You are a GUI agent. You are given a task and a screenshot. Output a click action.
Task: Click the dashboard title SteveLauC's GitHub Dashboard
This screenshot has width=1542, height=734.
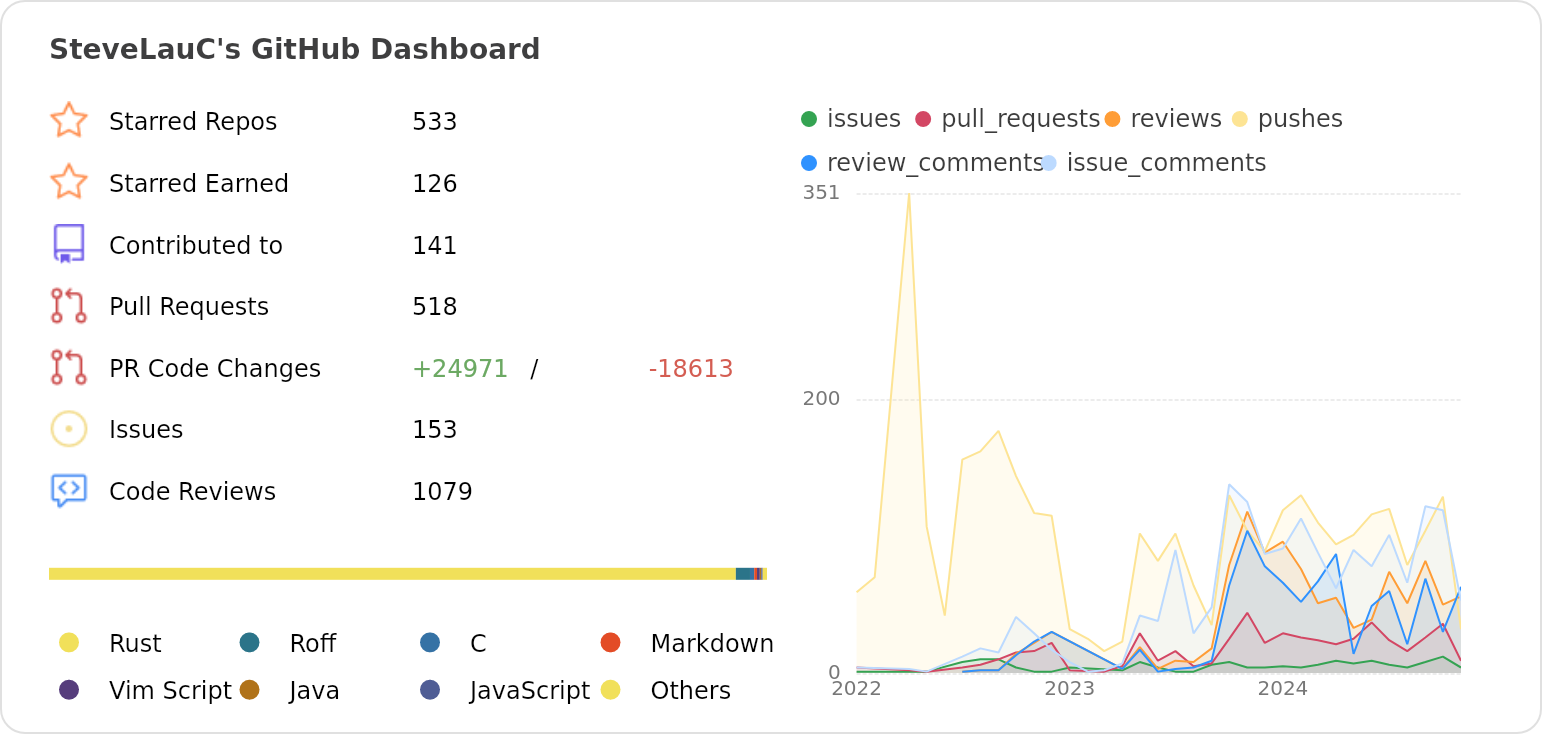(x=295, y=49)
